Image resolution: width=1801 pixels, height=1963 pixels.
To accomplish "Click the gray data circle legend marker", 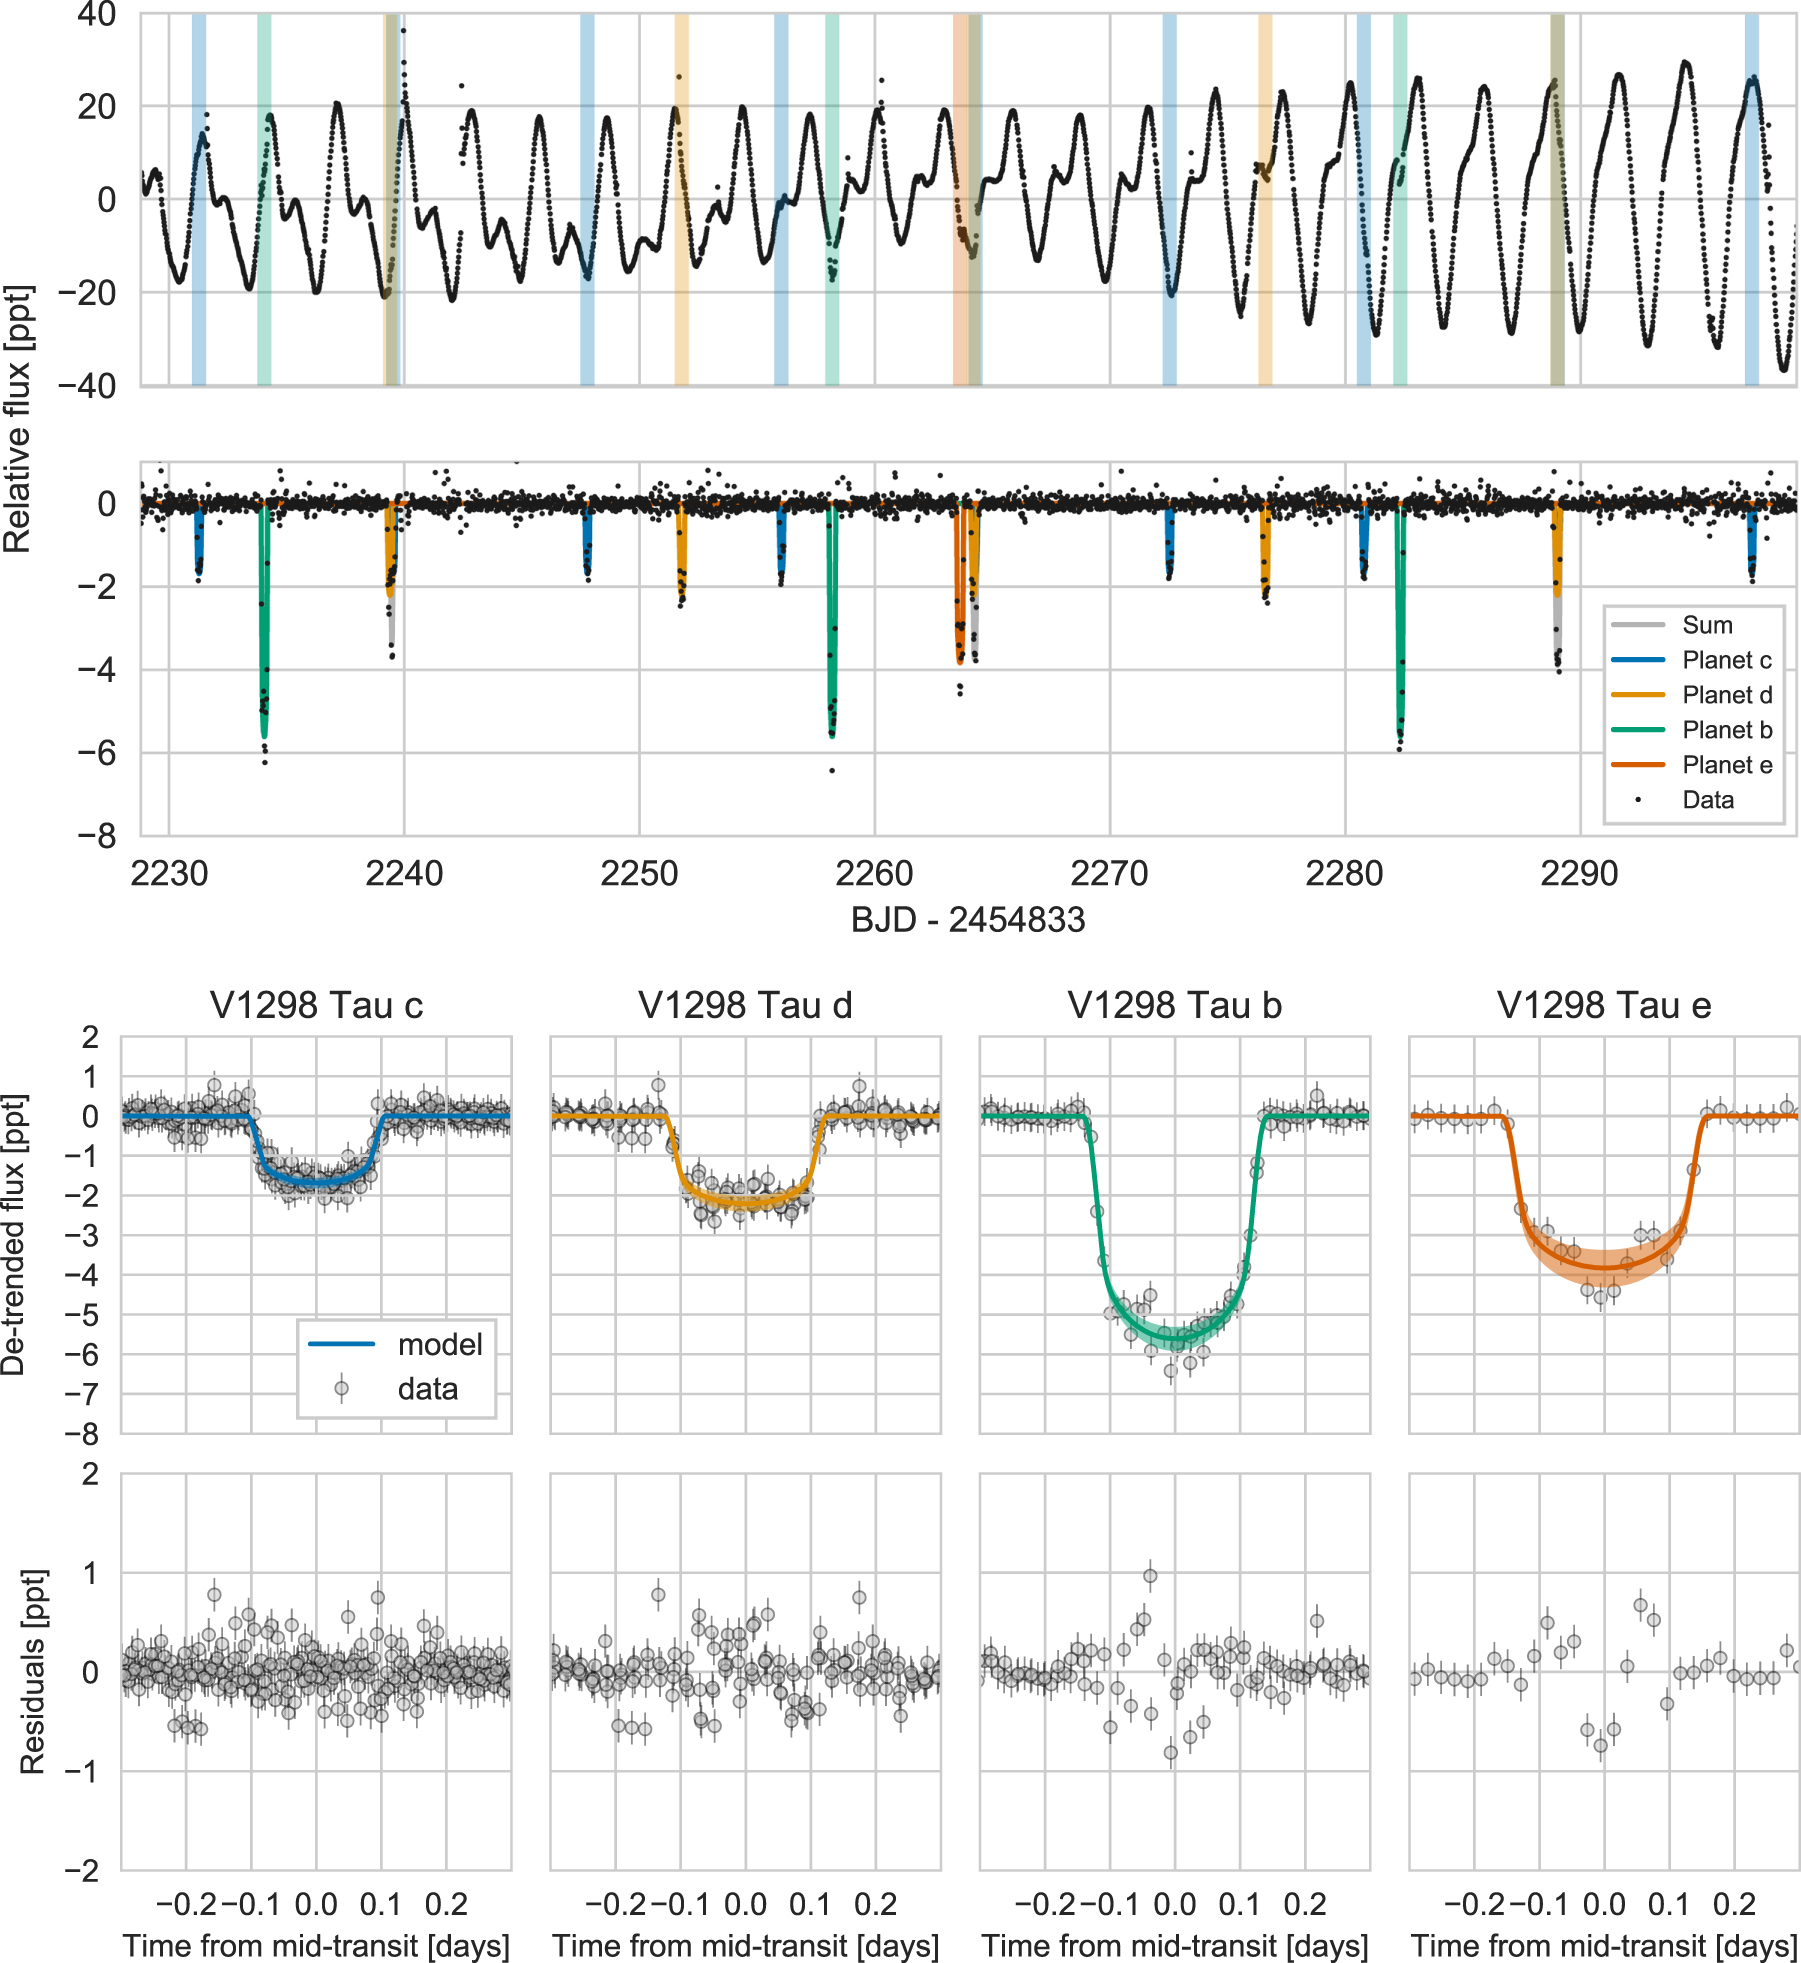I will 341,1389.
